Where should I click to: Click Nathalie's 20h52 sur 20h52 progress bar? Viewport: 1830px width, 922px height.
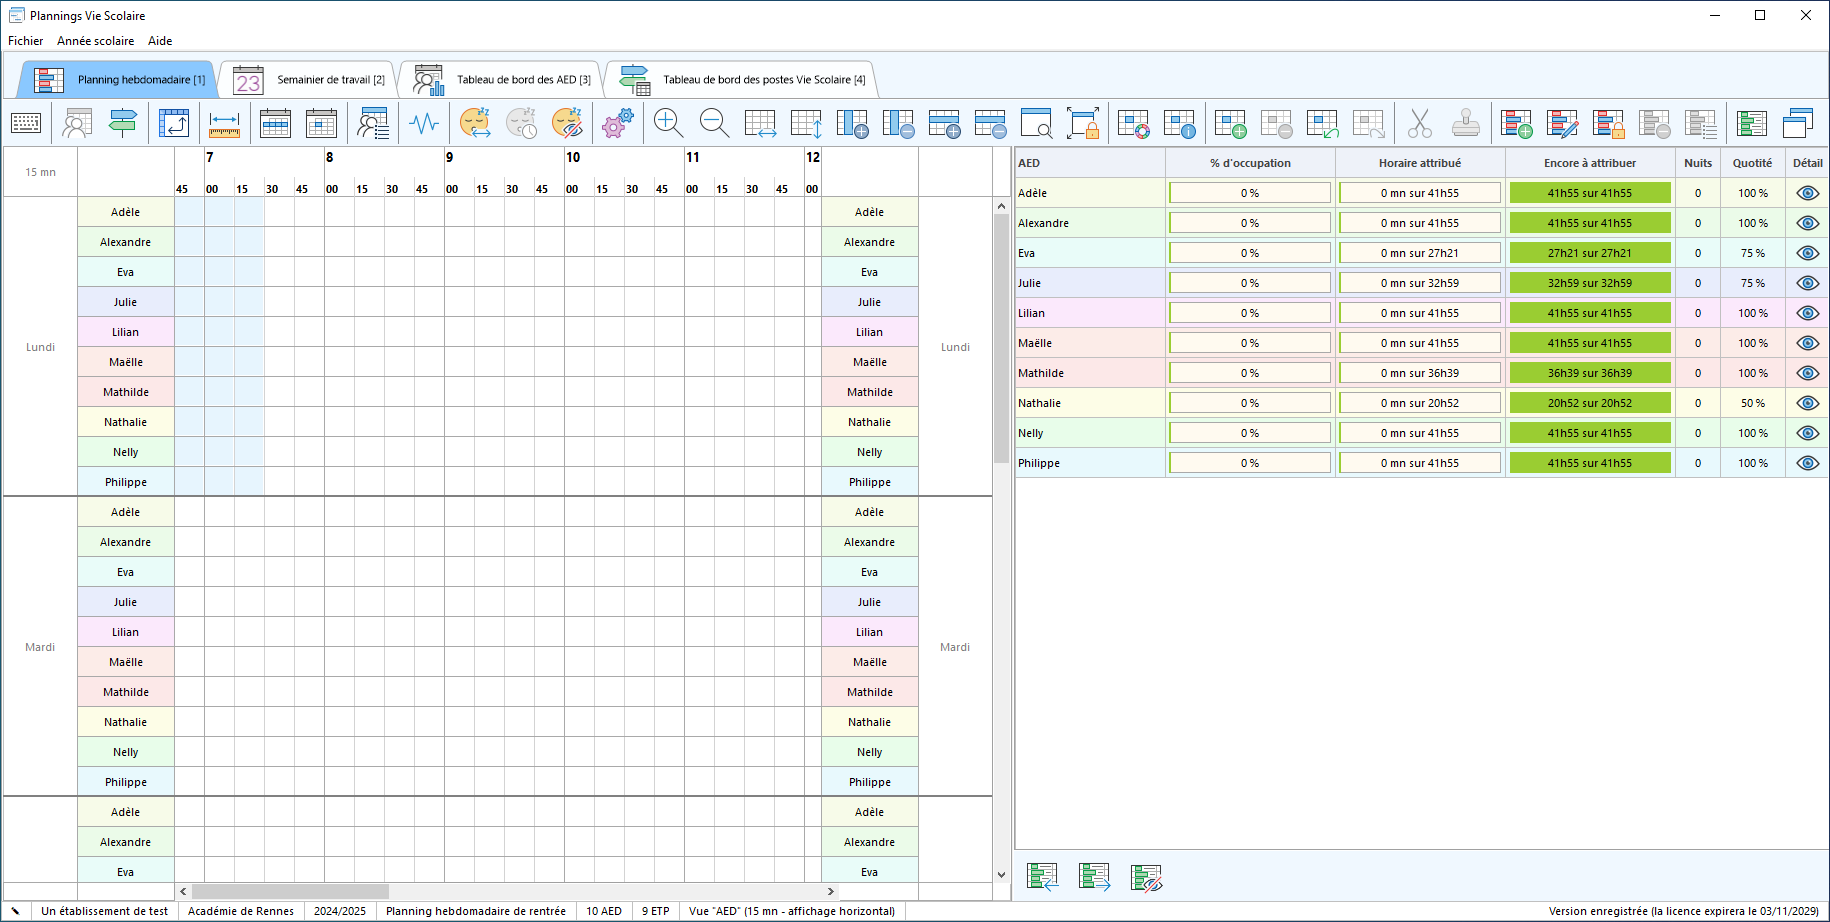tap(1590, 403)
